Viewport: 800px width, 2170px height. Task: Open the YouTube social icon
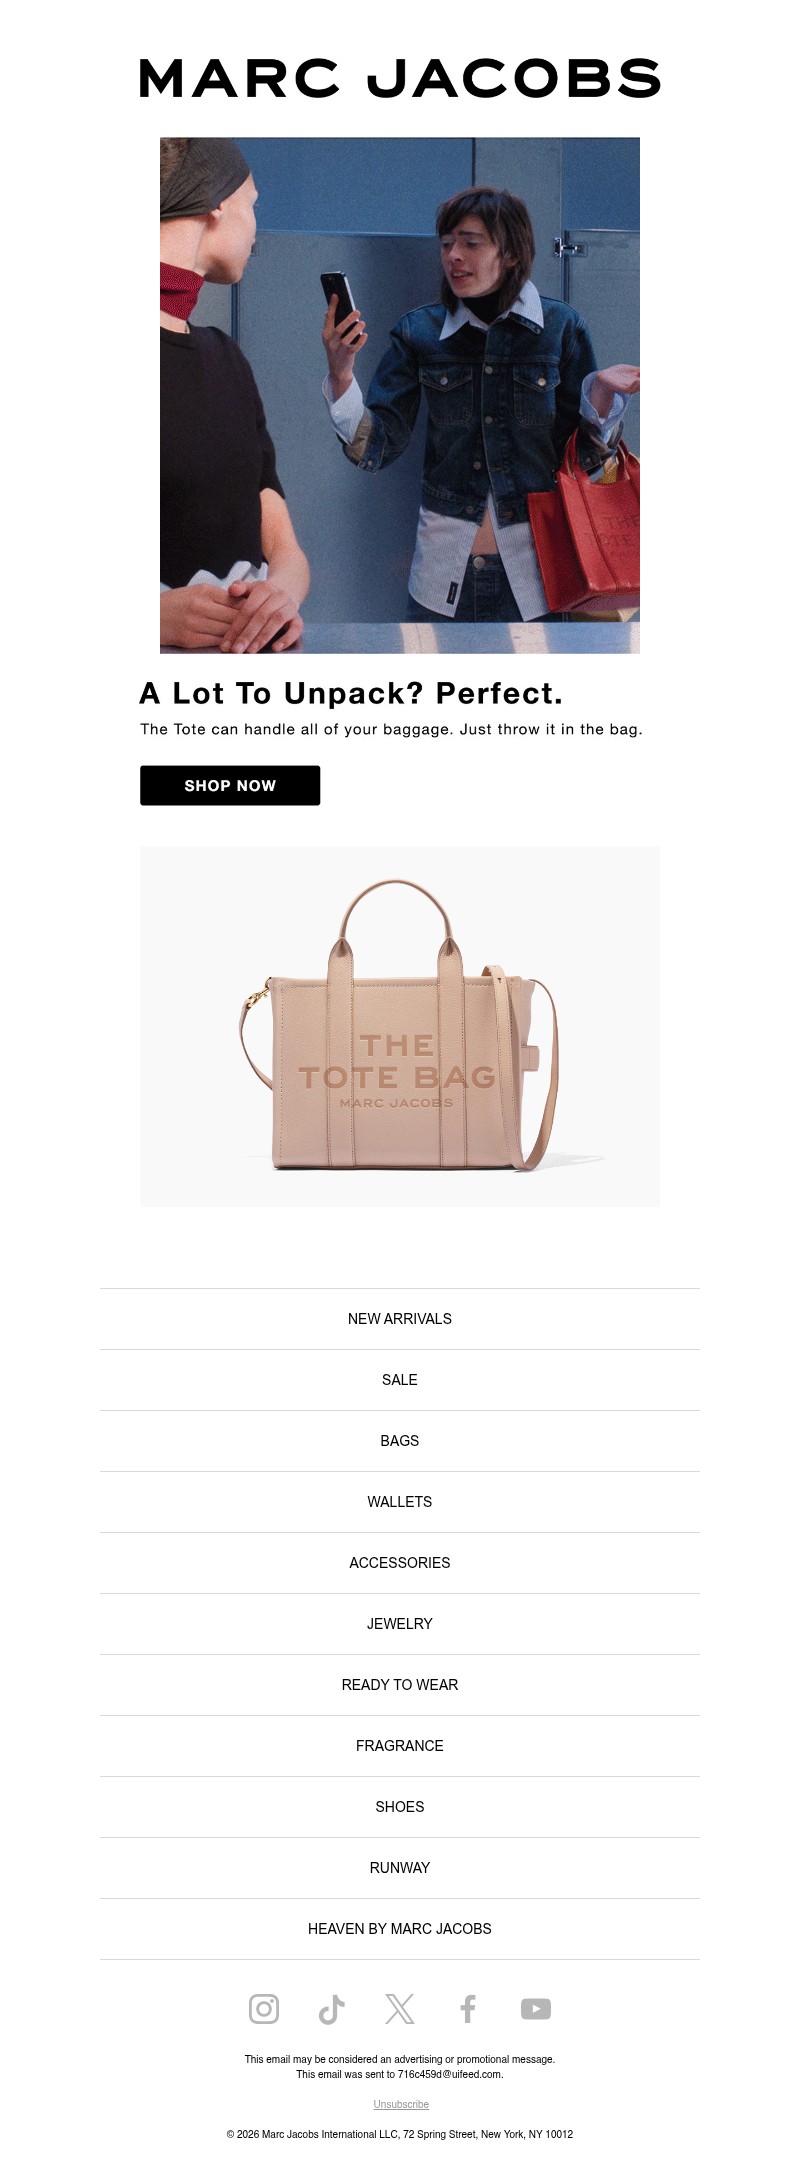pyautogui.click(x=536, y=2008)
